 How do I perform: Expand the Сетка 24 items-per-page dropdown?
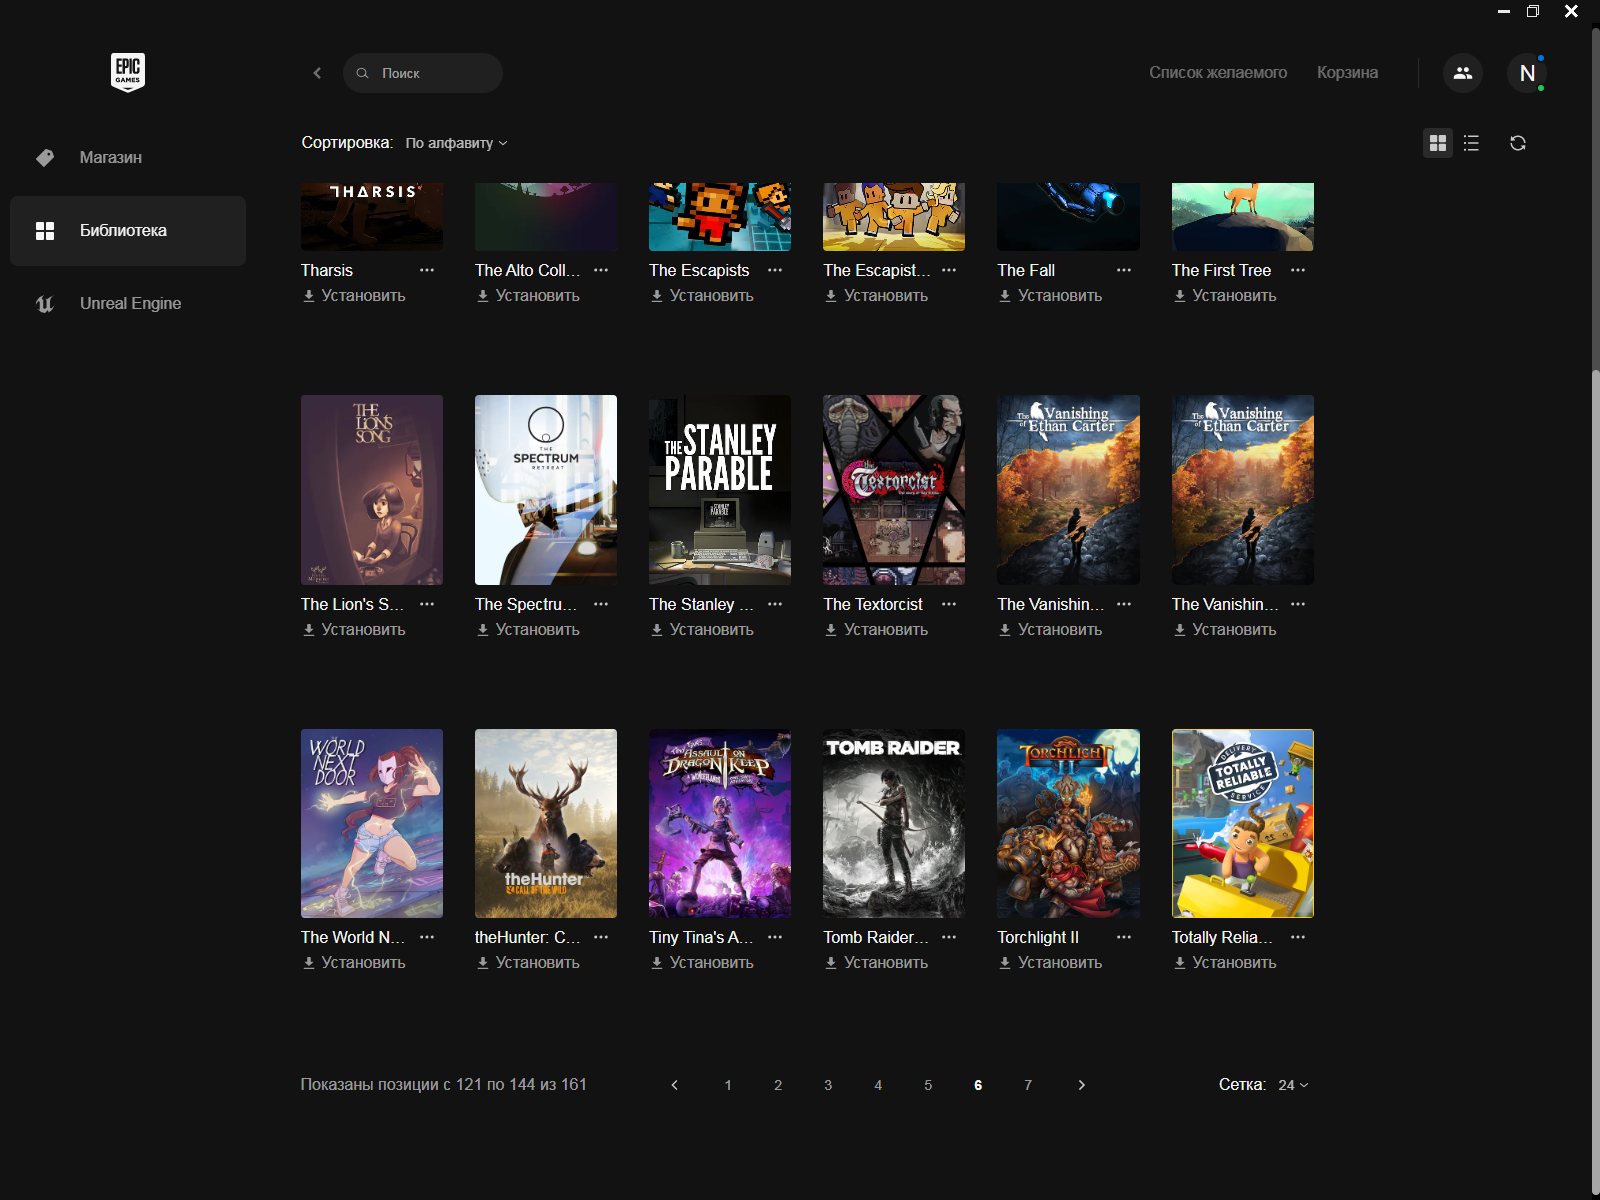1293,1085
